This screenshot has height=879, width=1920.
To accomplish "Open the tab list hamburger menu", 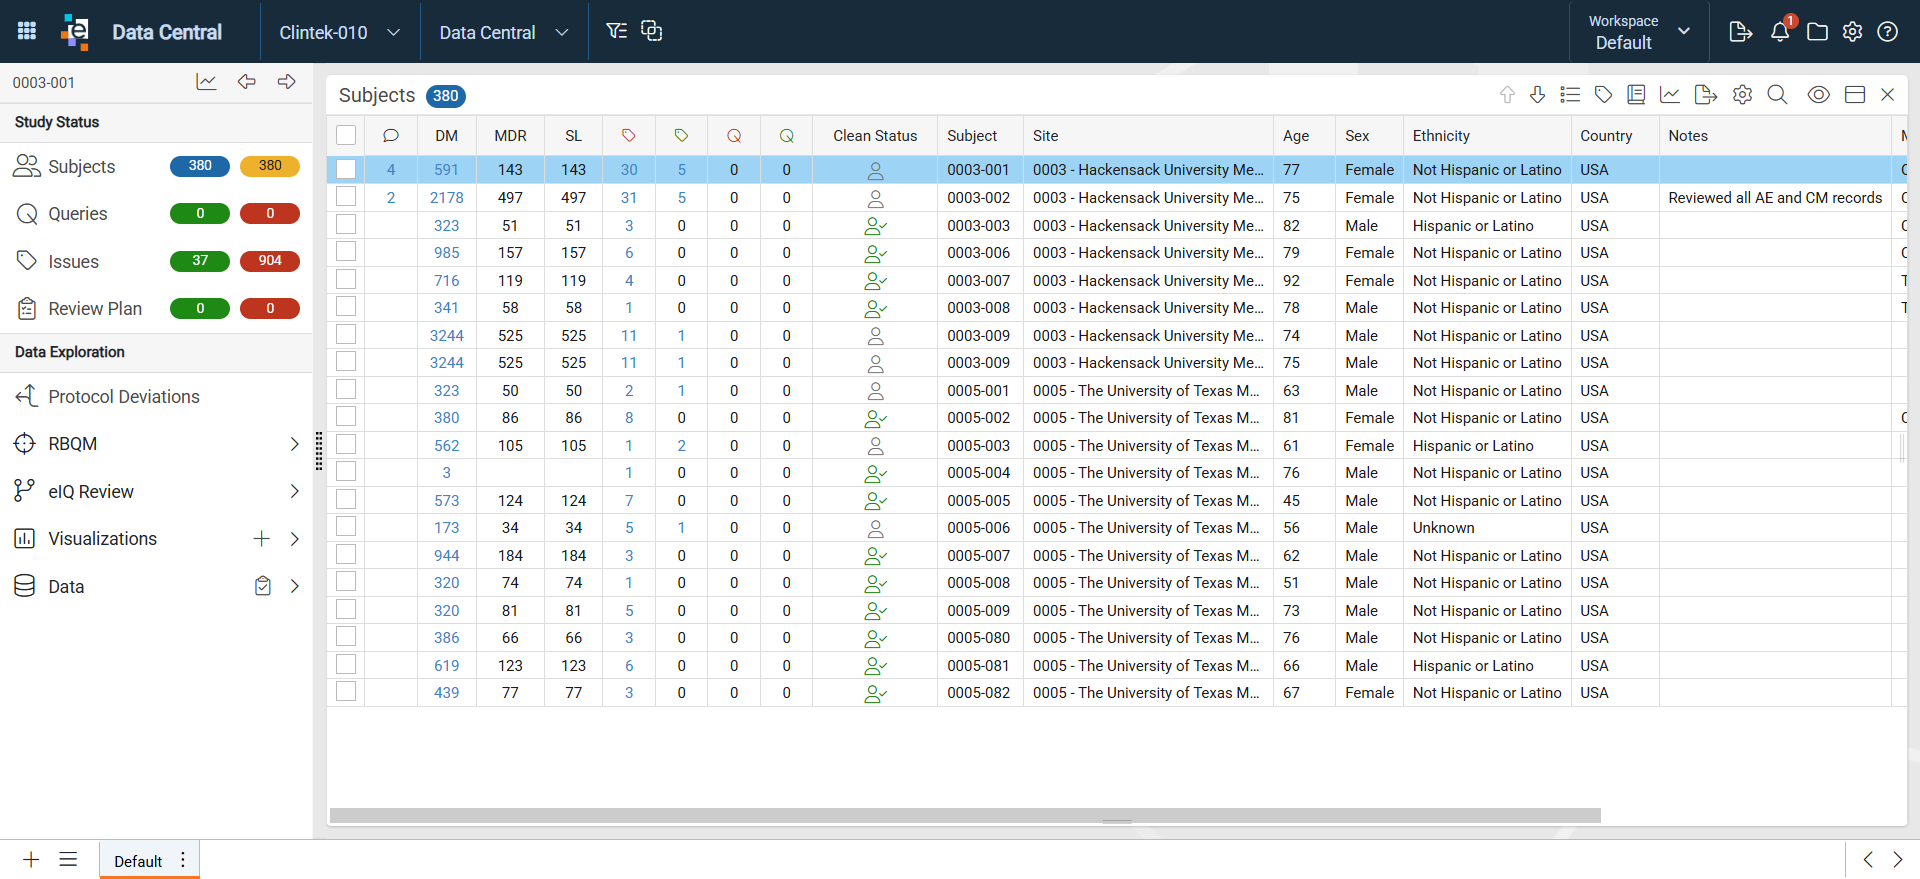I will coord(68,860).
